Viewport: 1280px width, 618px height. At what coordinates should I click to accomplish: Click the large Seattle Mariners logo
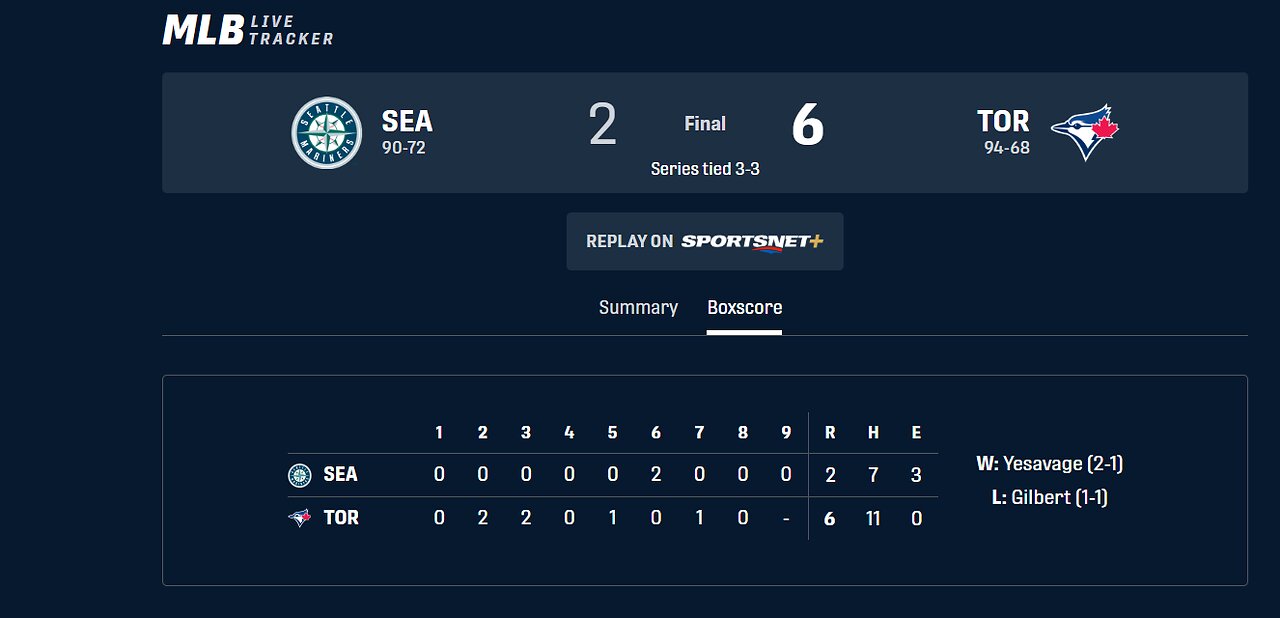point(326,133)
